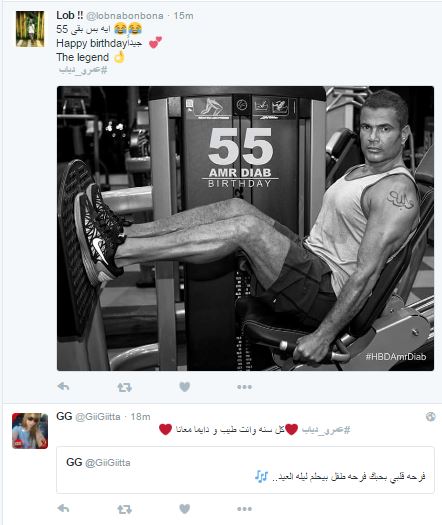442x525 pixels.
Task: Click the Lob !! display name
Action: click(x=70, y=15)
